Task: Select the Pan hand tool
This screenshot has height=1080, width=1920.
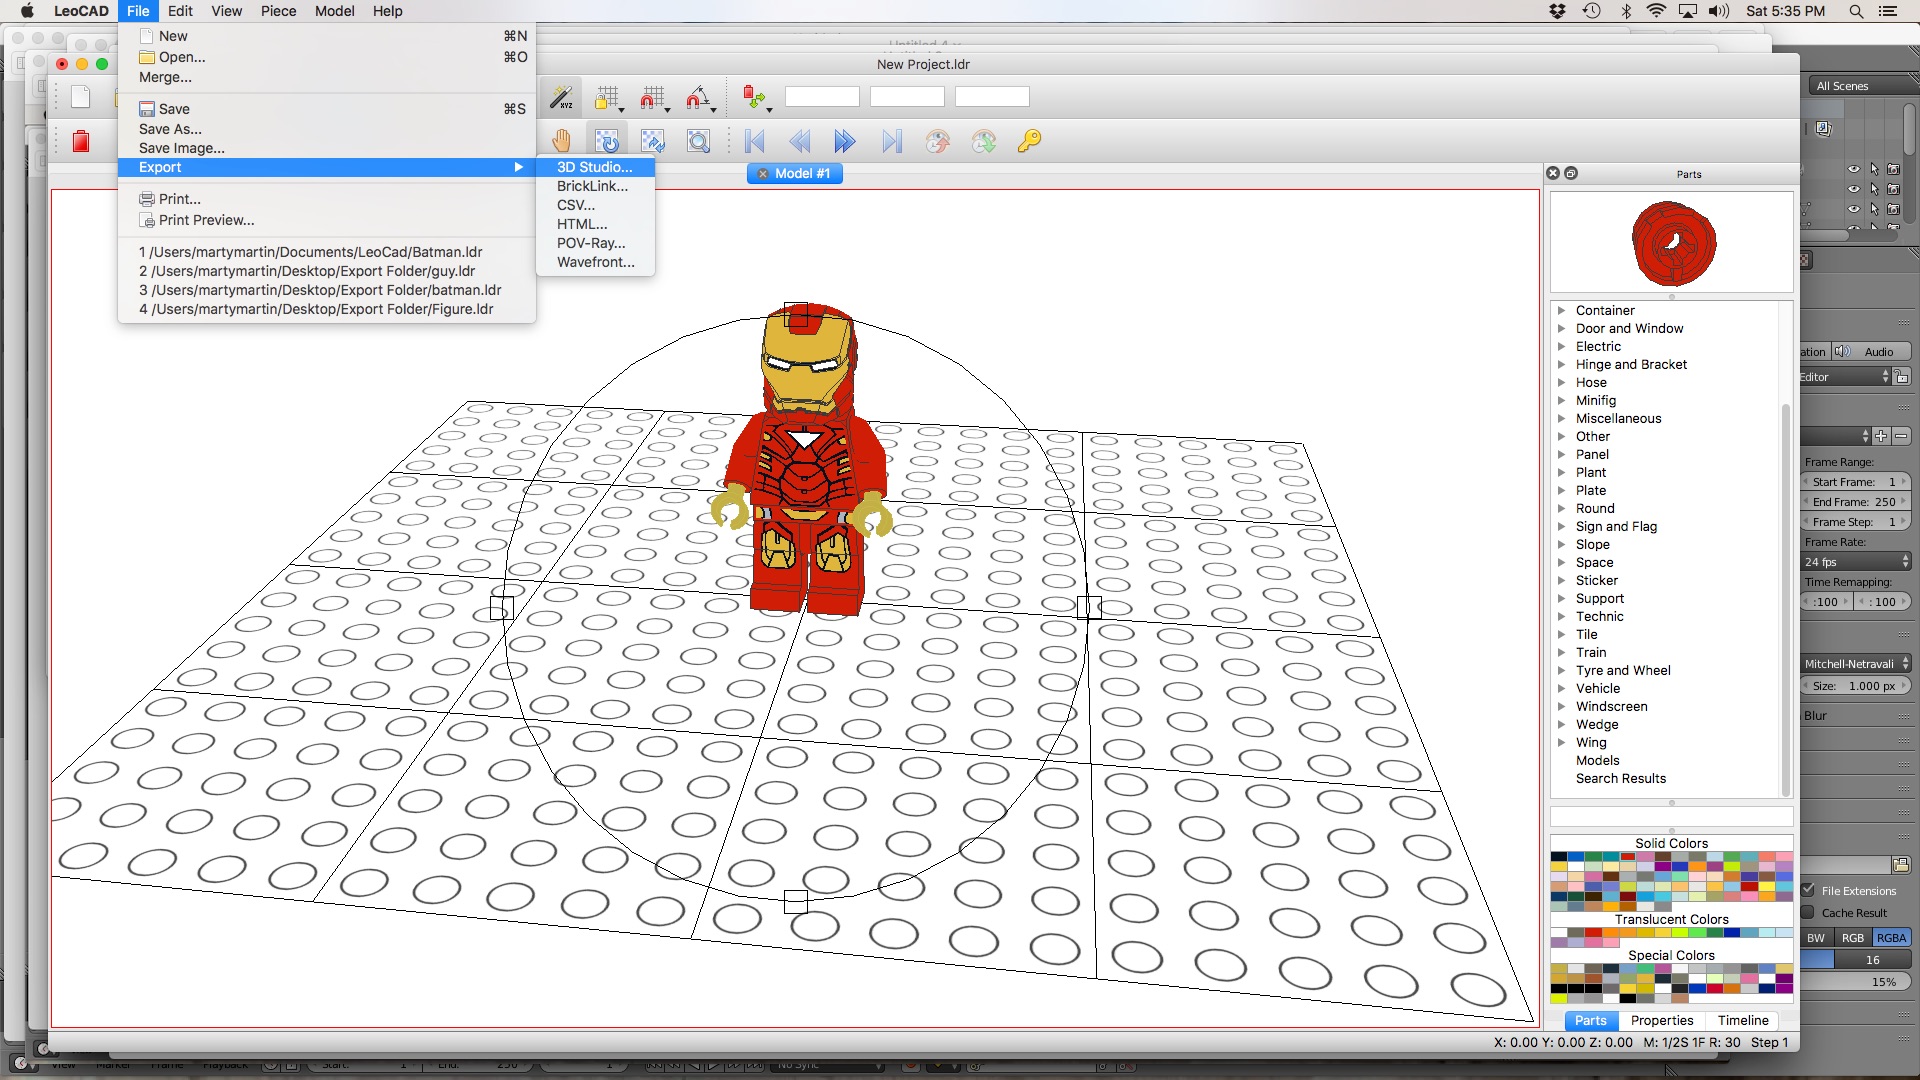Action: click(x=561, y=141)
